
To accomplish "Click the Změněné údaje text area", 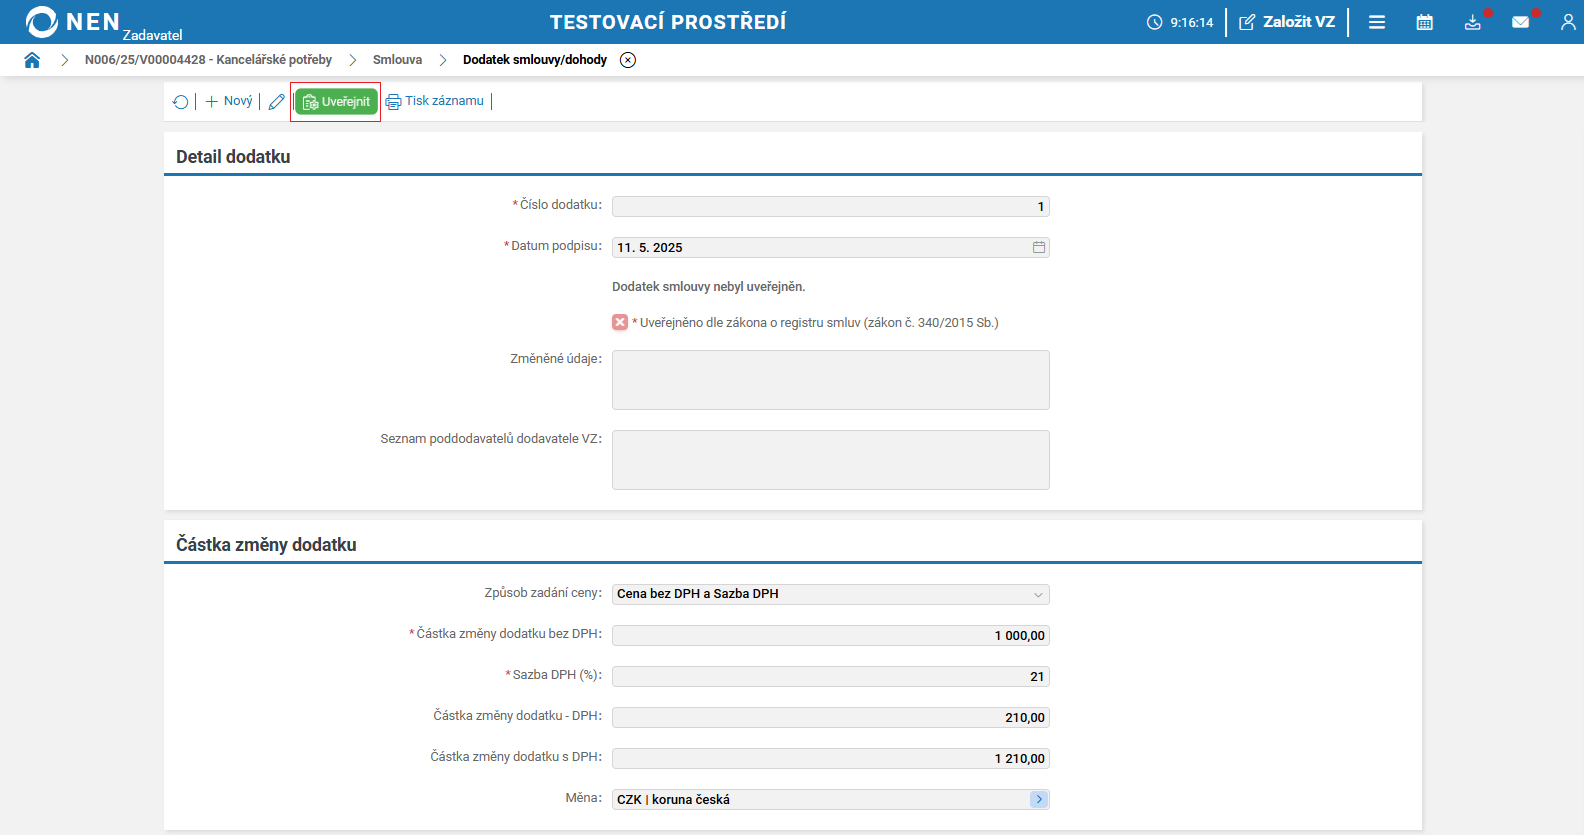I will 831,380.
